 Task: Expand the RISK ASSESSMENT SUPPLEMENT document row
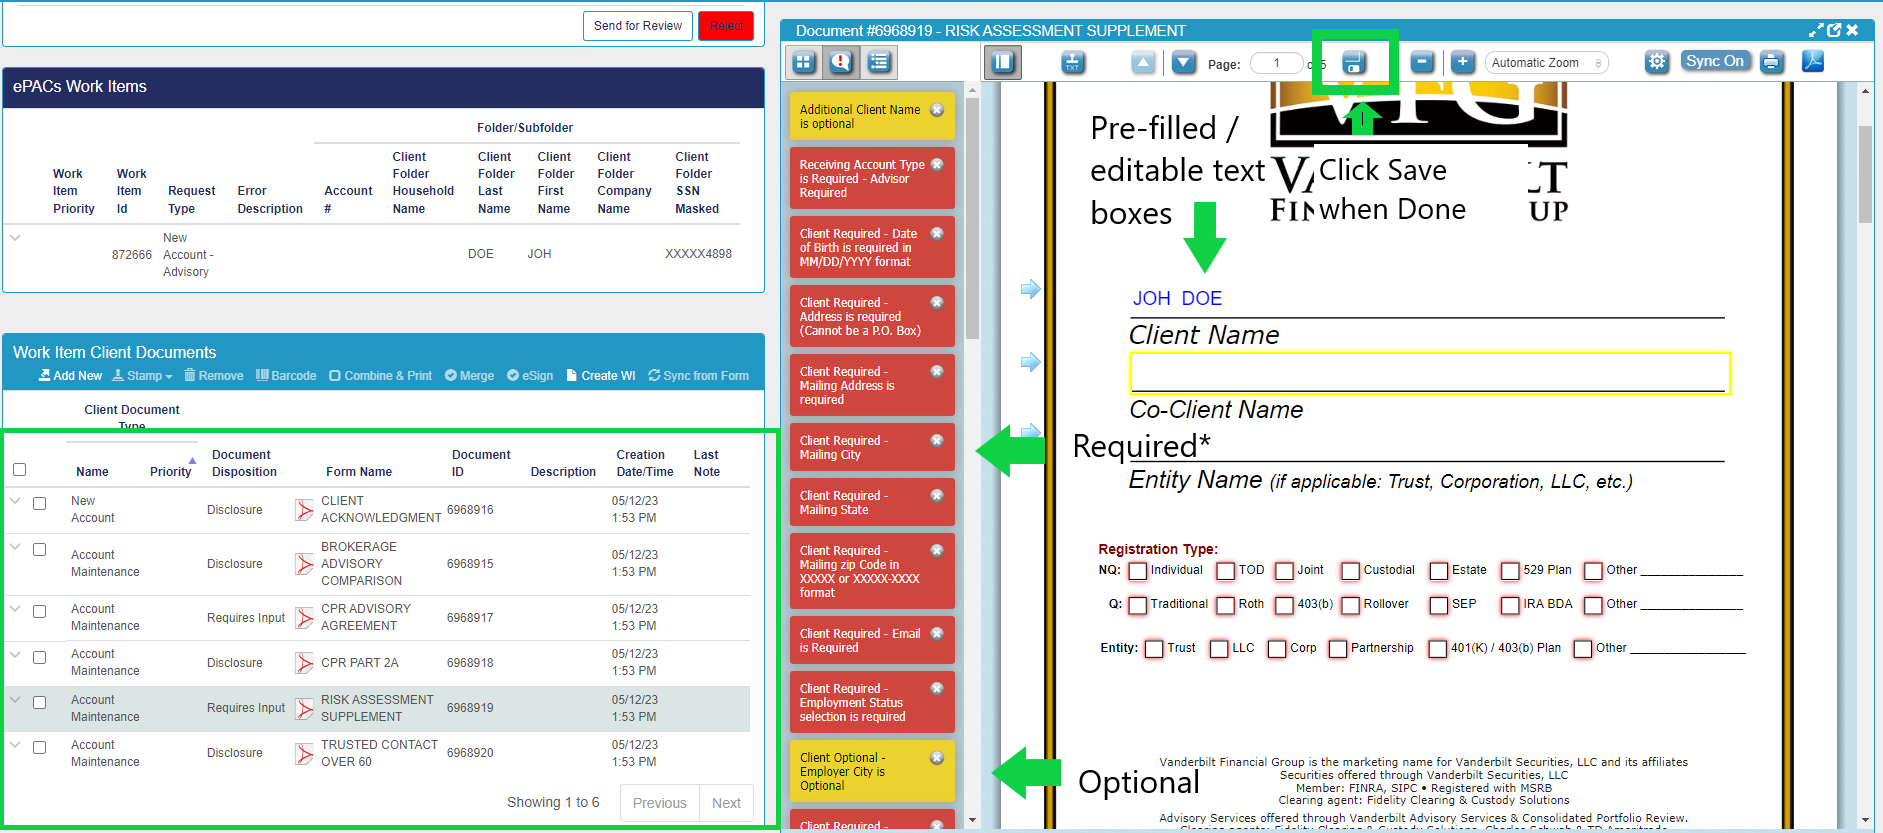click(15, 700)
